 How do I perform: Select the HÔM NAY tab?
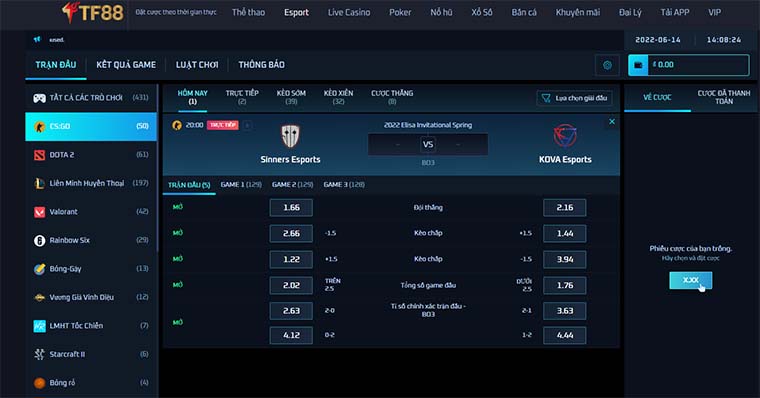click(192, 97)
